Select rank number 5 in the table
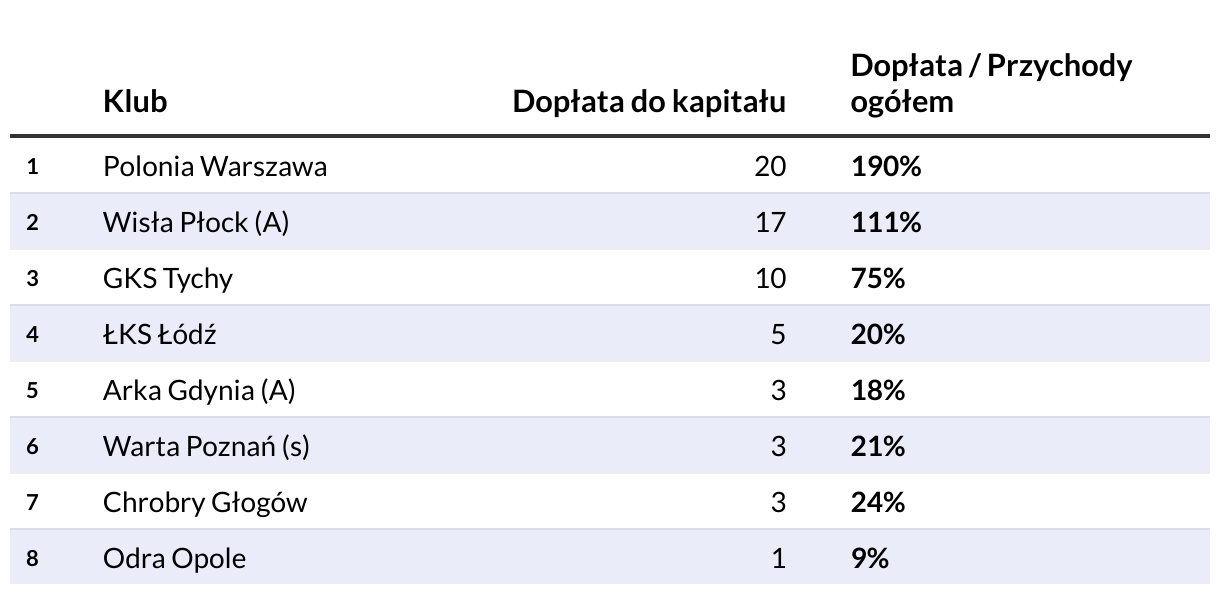 (32, 390)
